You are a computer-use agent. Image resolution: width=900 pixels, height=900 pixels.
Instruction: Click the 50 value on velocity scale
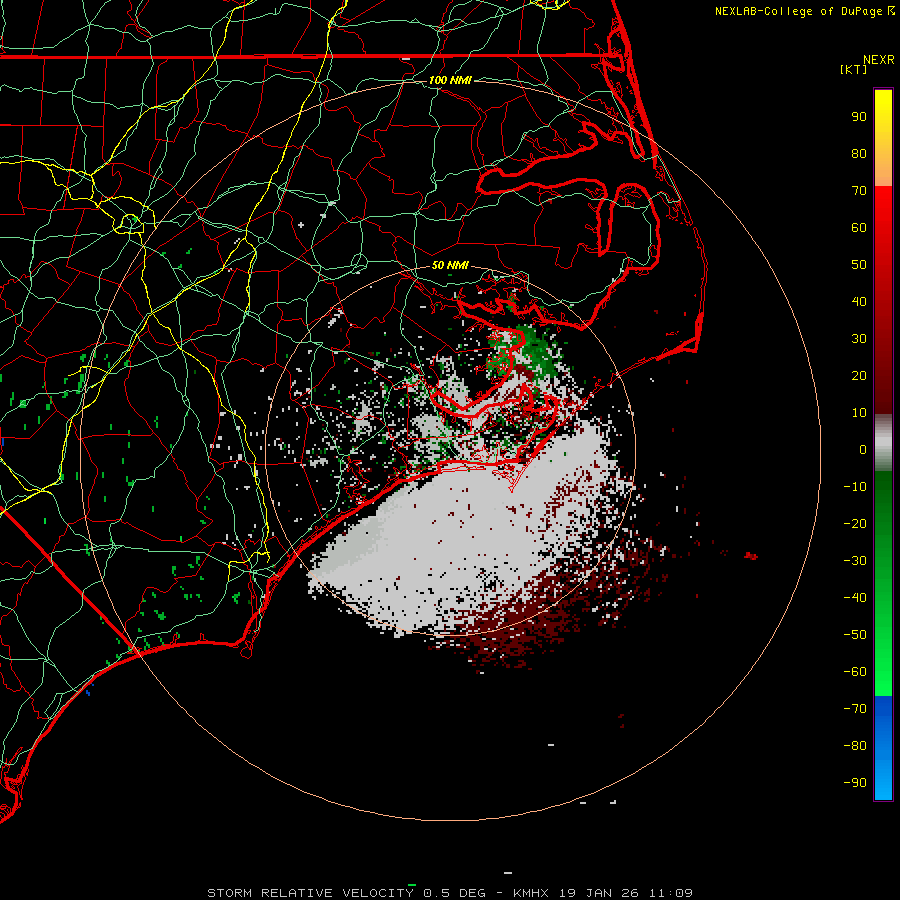(x=859, y=265)
